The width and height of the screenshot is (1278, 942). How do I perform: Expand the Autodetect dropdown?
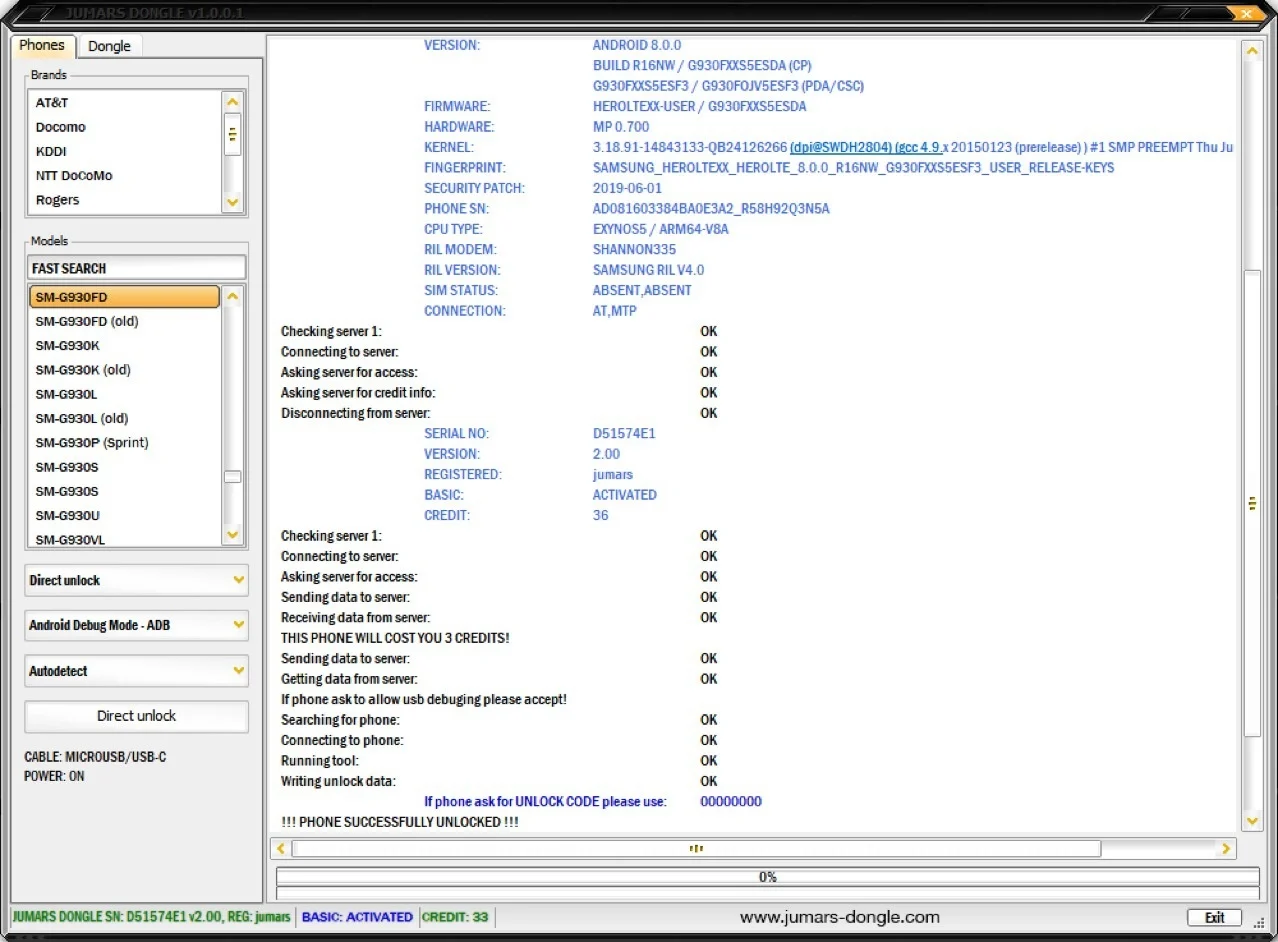coord(238,671)
